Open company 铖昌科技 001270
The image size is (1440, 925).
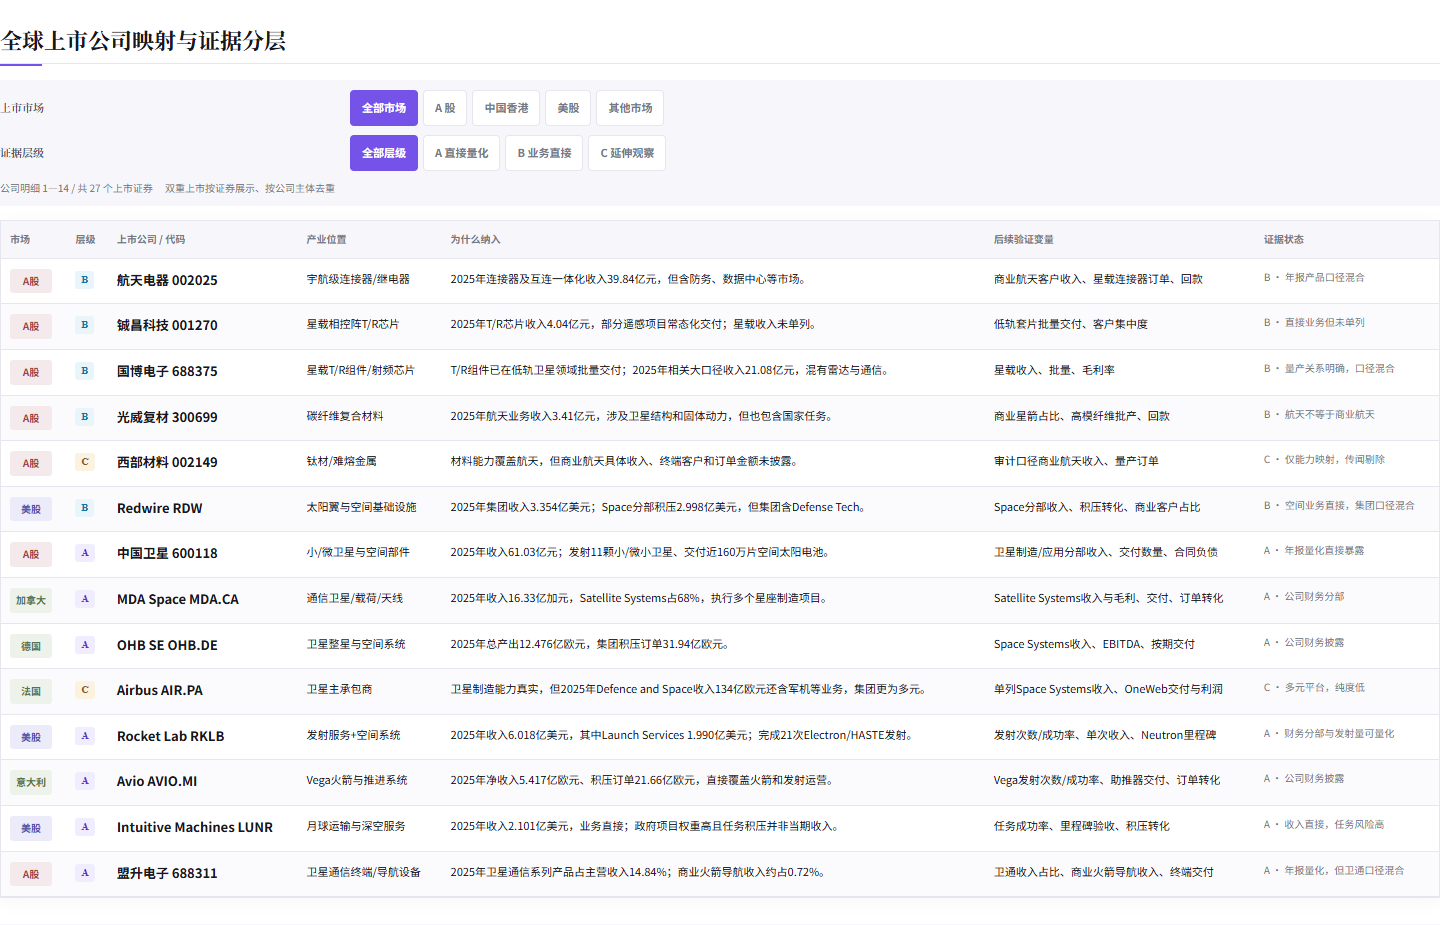[167, 325]
